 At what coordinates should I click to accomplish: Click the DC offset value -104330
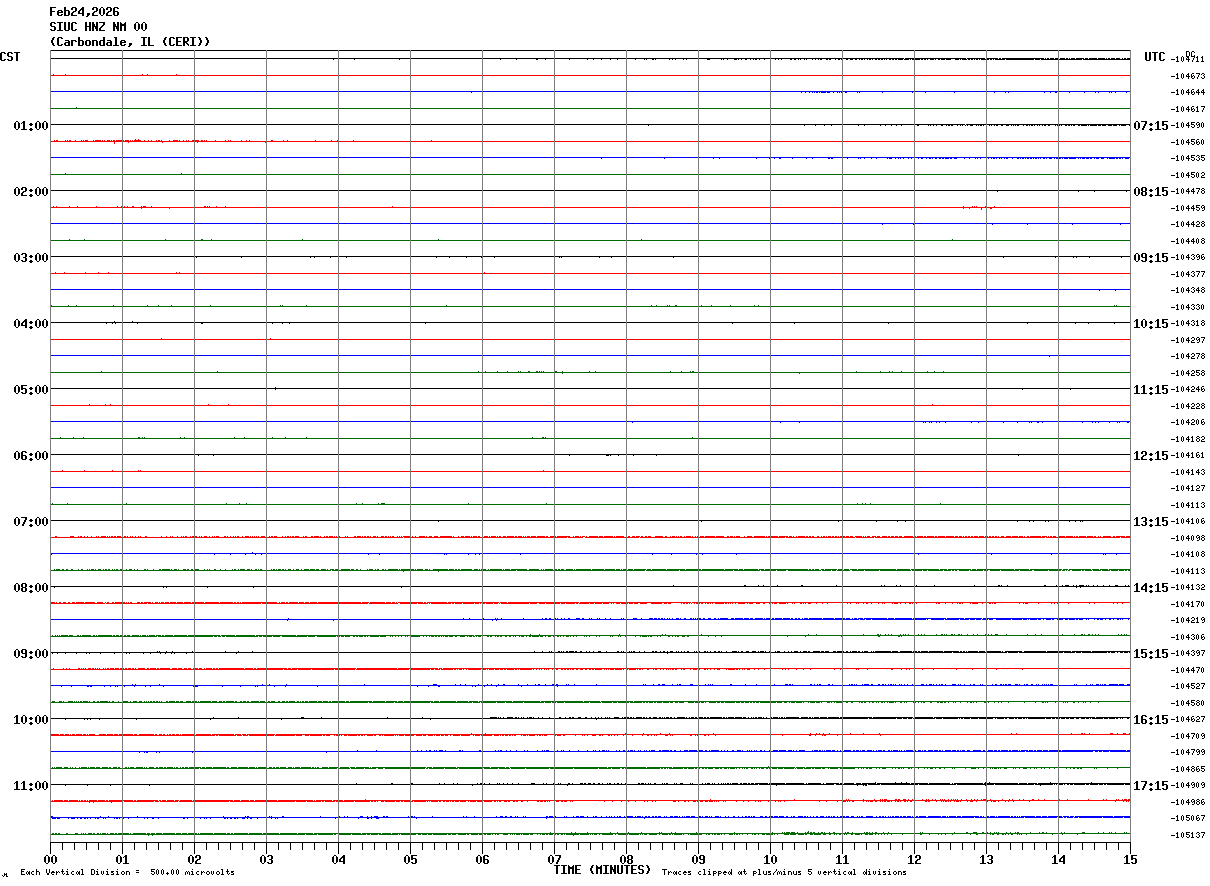tap(1188, 307)
